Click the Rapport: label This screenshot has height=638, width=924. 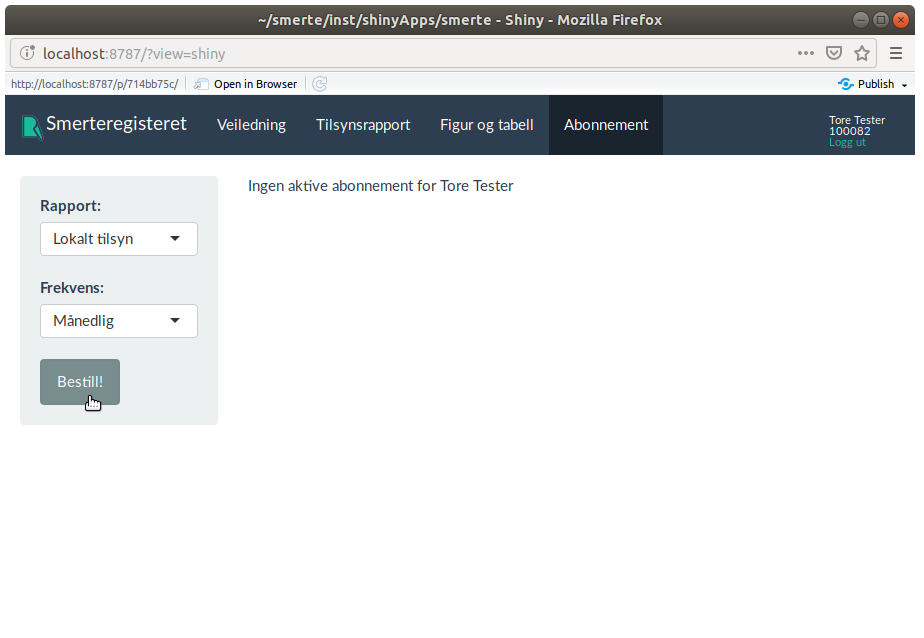[x=71, y=206]
